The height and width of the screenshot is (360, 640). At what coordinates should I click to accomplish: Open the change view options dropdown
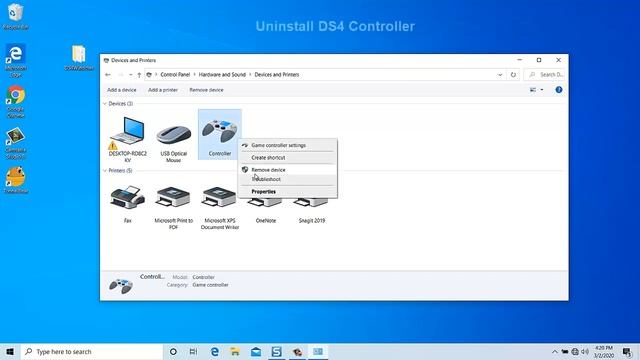click(x=542, y=90)
